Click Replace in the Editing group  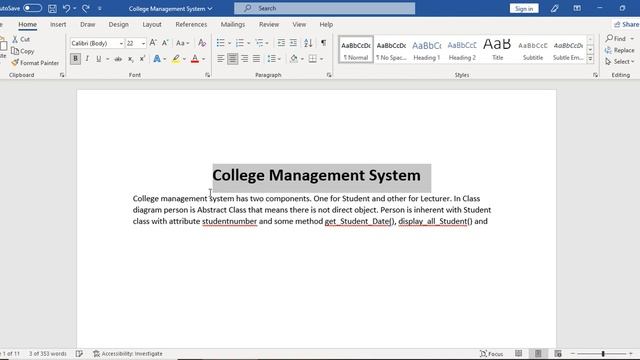620,50
